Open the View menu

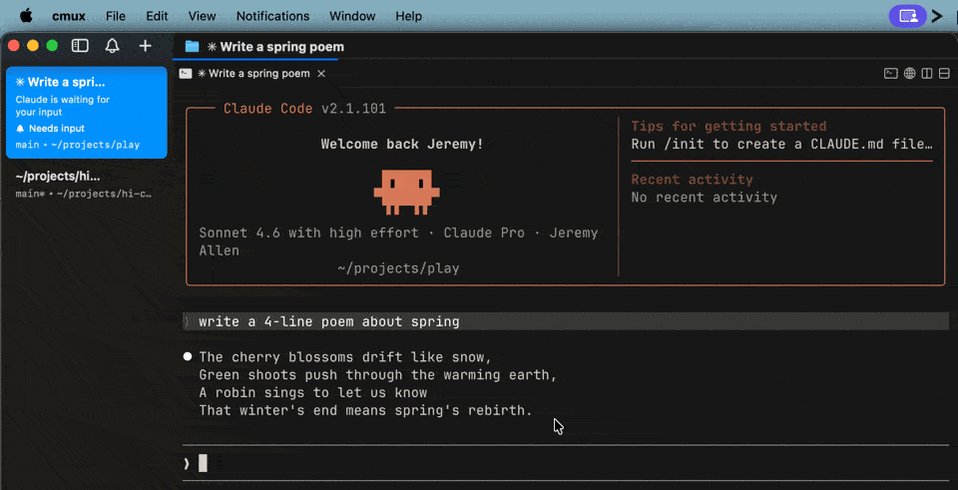pyautogui.click(x=202, y=16)
